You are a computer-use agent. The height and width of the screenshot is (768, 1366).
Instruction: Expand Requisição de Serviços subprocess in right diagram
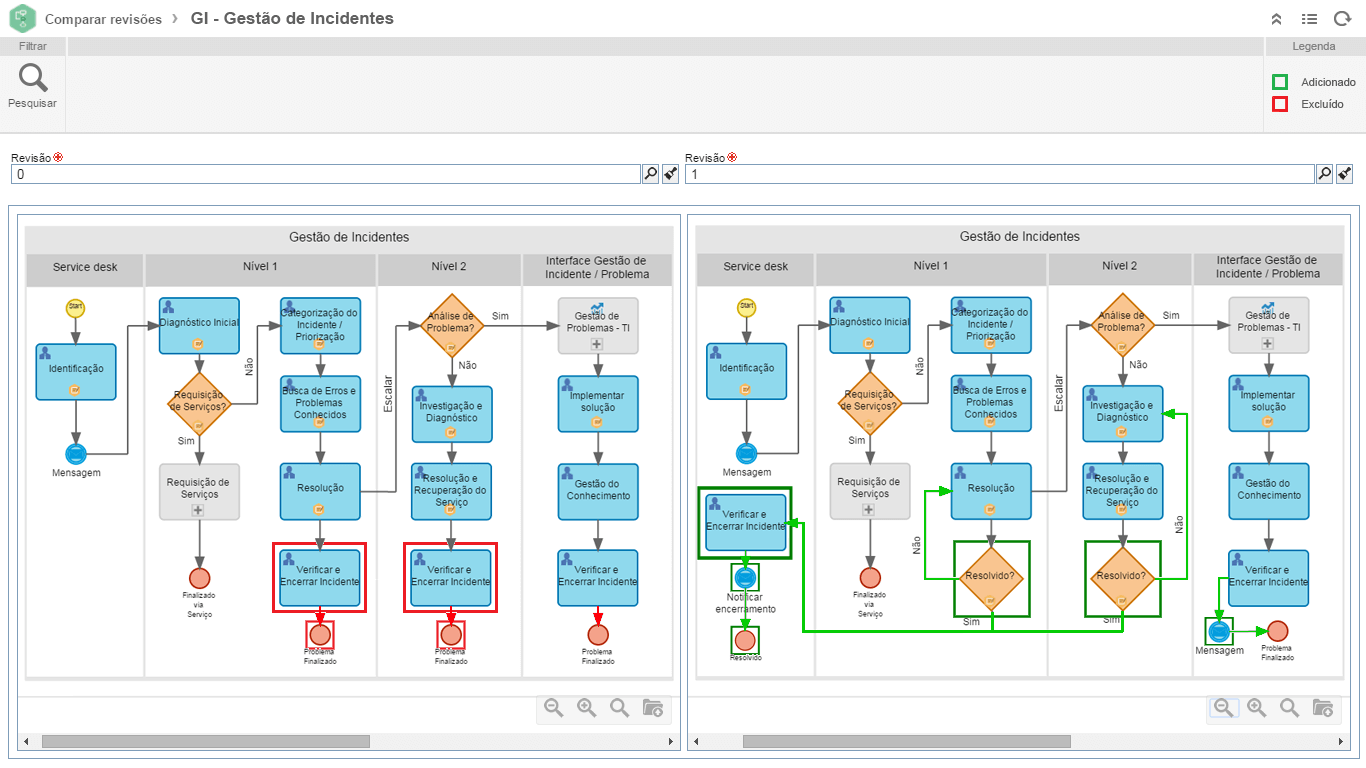(x=868, y=509)
